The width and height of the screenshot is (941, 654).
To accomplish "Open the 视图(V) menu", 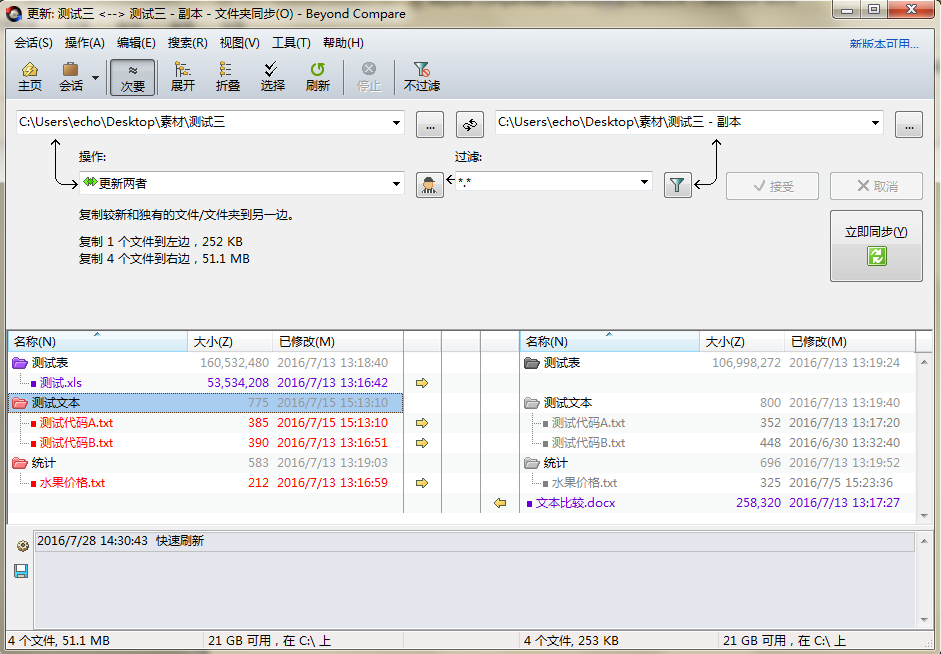I will pos(239,43).
